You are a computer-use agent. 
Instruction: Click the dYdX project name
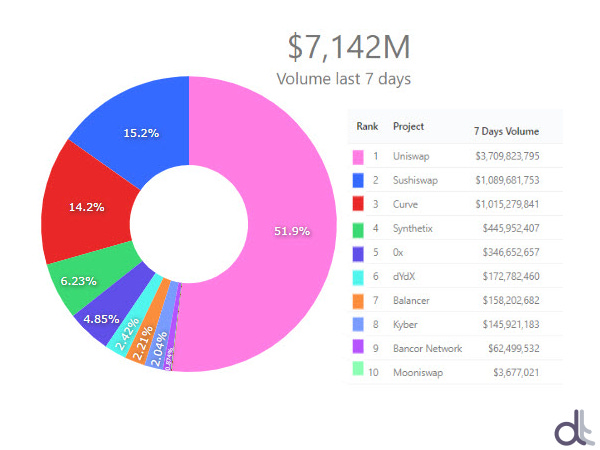click(404, 276)
